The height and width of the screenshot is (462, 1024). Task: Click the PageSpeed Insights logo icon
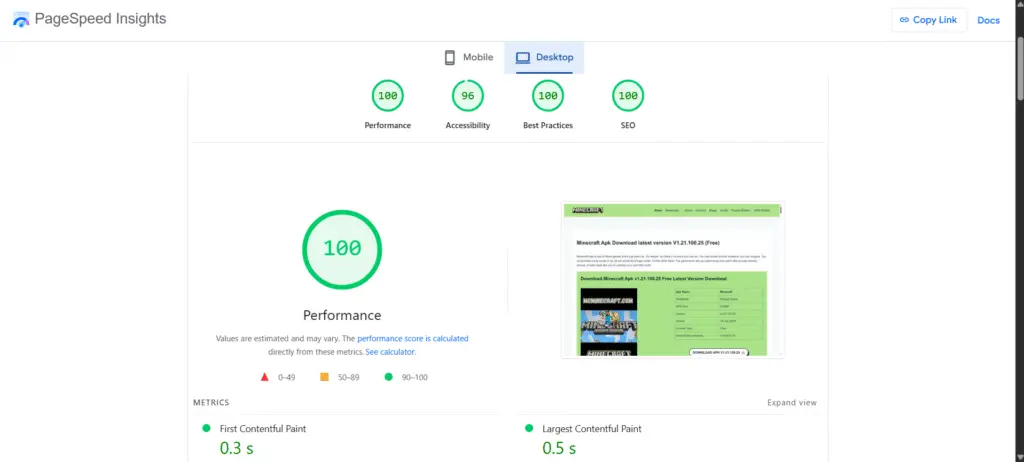click(x=21, y=20)
